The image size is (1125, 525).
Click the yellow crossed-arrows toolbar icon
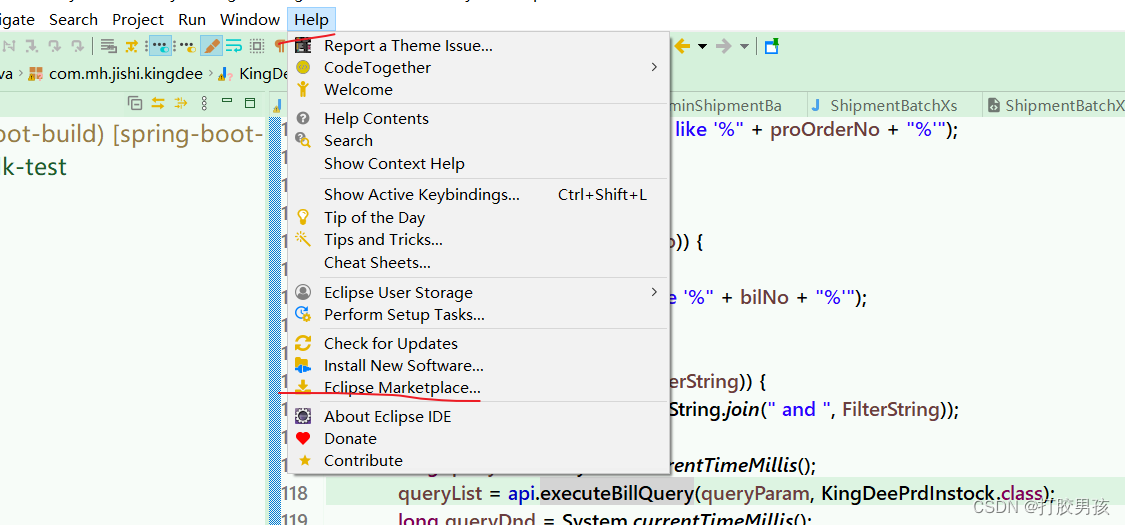tap(131, 46)
